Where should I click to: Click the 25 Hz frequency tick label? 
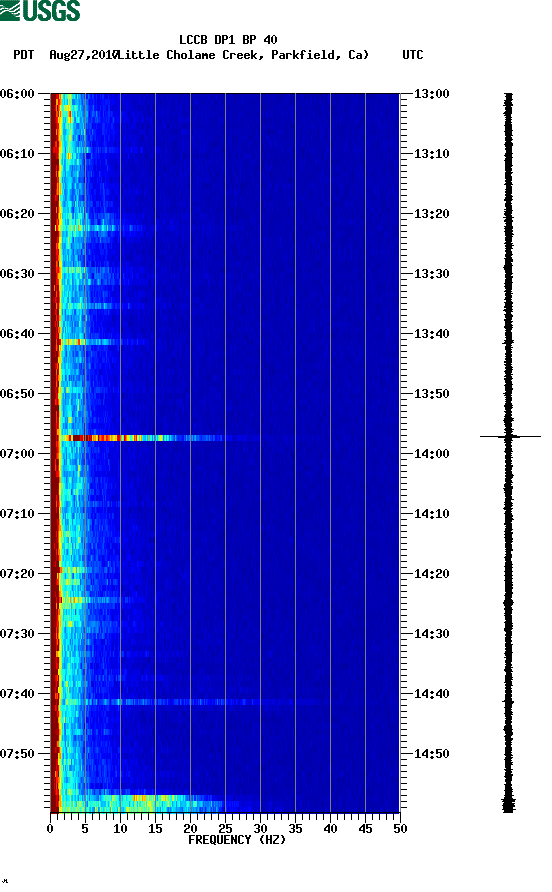click(225, 829)
